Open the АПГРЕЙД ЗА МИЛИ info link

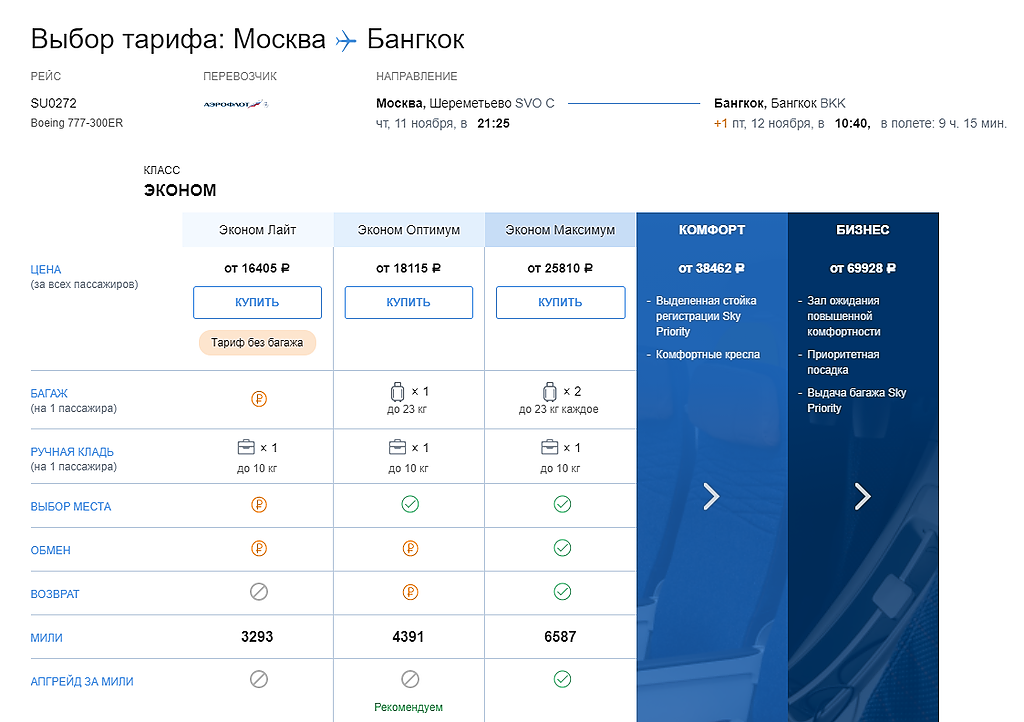pos(82,682)
